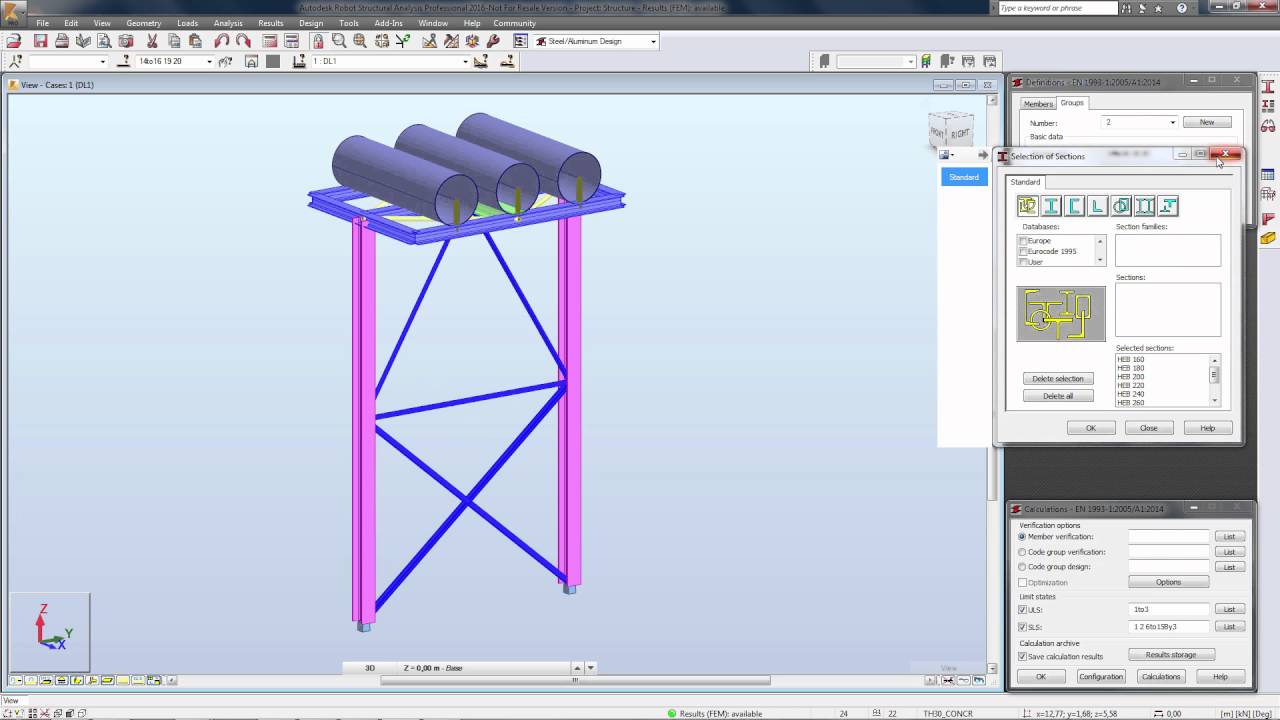The width and height of the screenshot is (1280, 720).
Task: Open the small dropdown icon beside the Standard panel
Action: pyautogui.click(x=947, y=155)
